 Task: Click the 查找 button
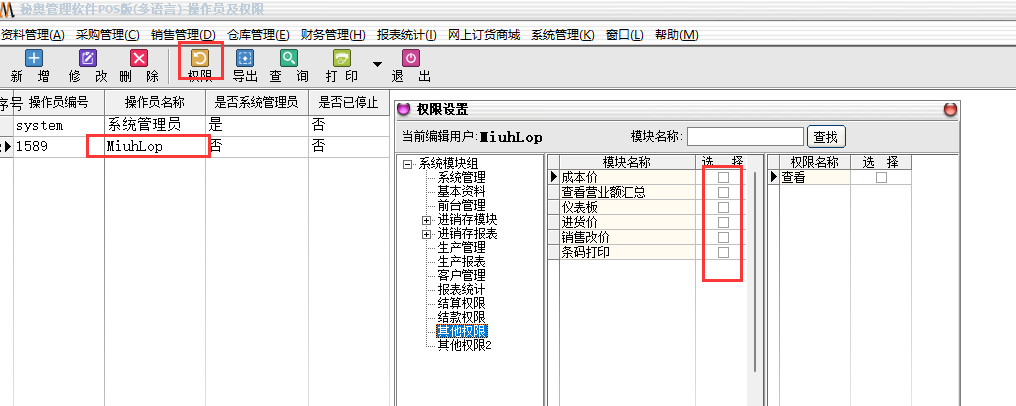point(828,137)
